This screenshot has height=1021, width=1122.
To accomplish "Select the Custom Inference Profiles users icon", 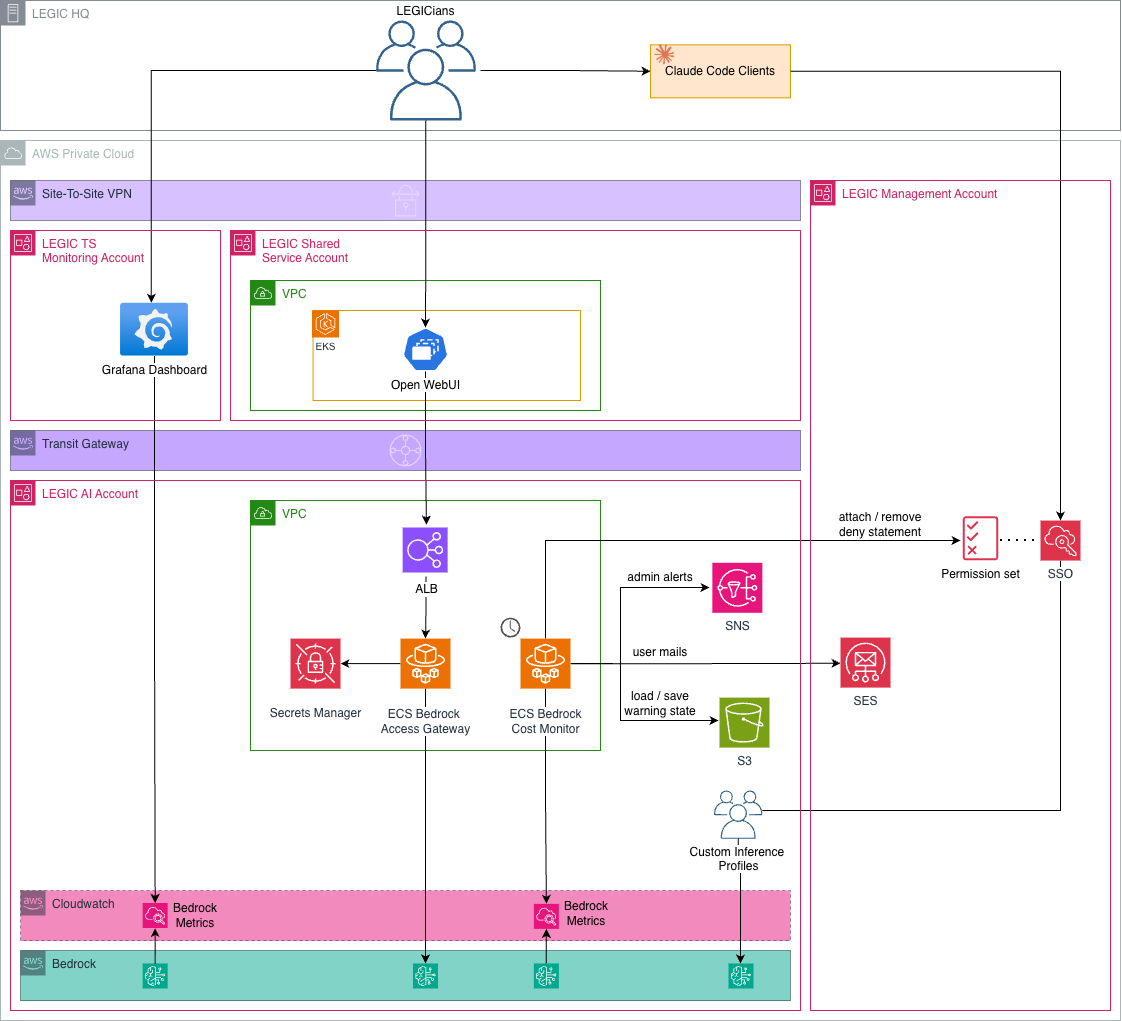I will coord(738,814).
